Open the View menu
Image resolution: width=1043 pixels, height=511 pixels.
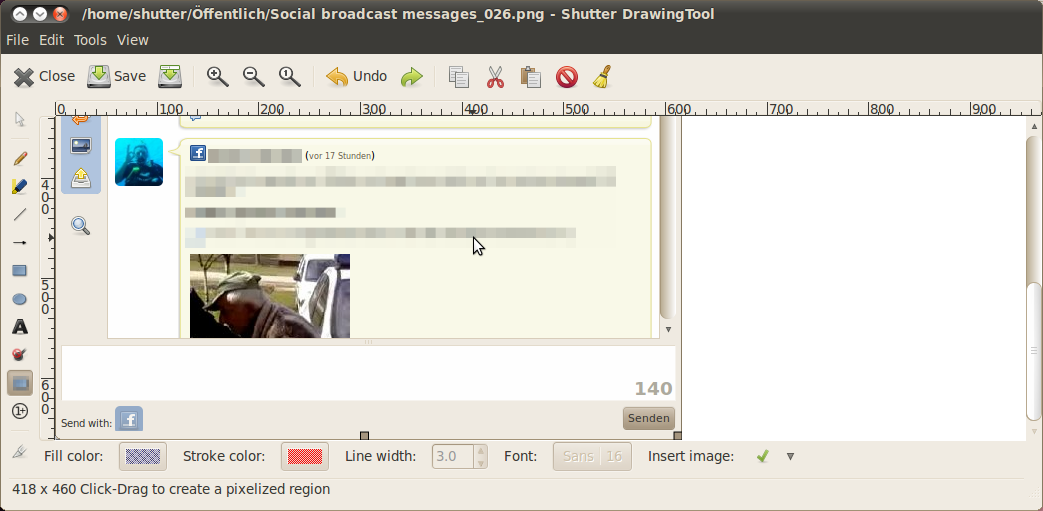point(132,40)
